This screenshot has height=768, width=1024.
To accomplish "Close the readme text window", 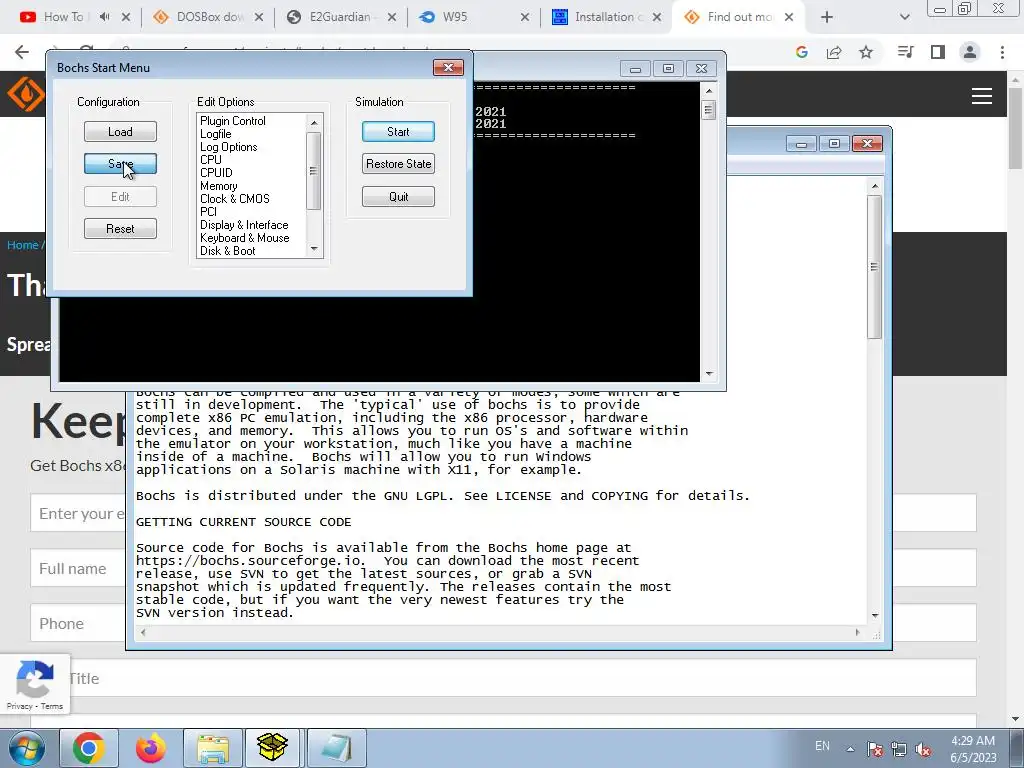I will pyautogui.click(x=867, y=143).
